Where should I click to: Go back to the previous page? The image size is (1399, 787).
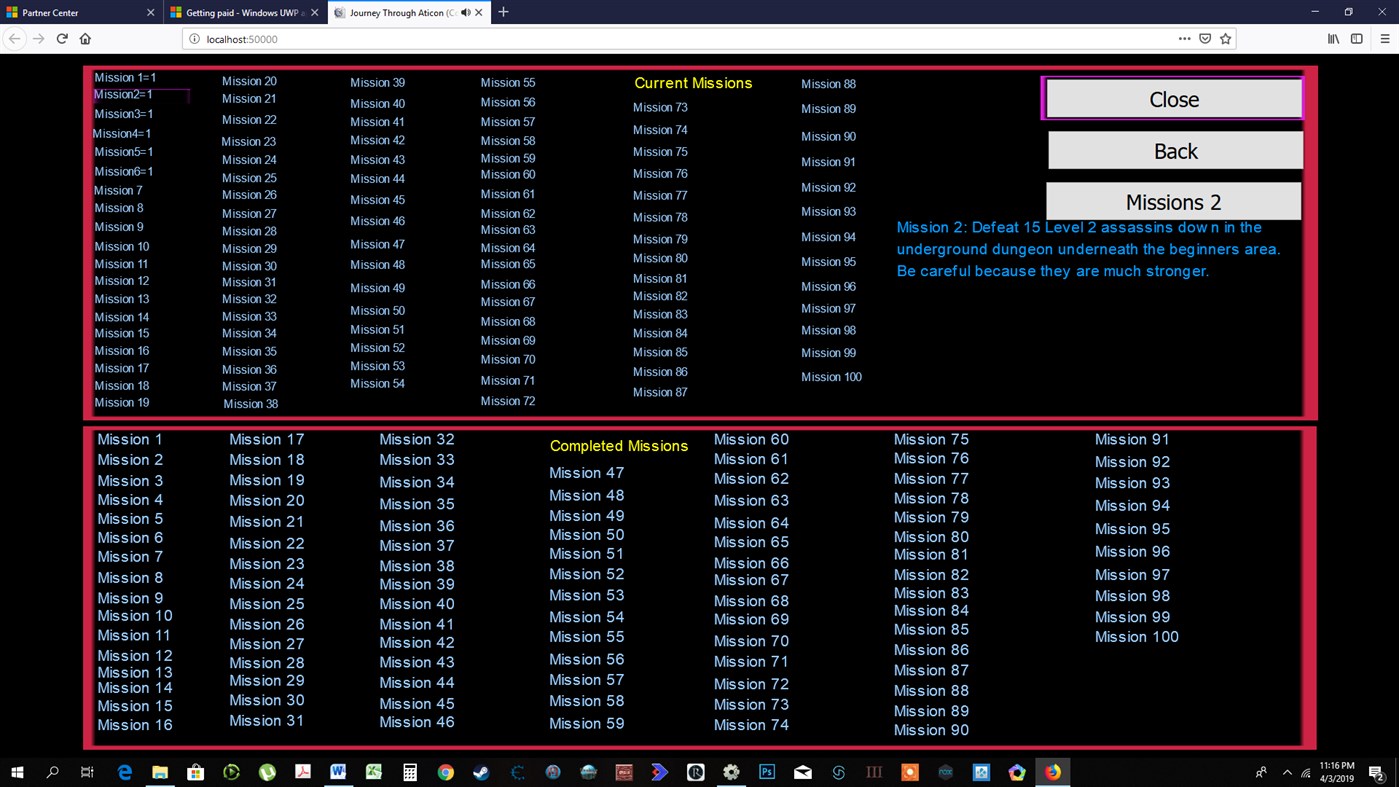tap(15, 39)
